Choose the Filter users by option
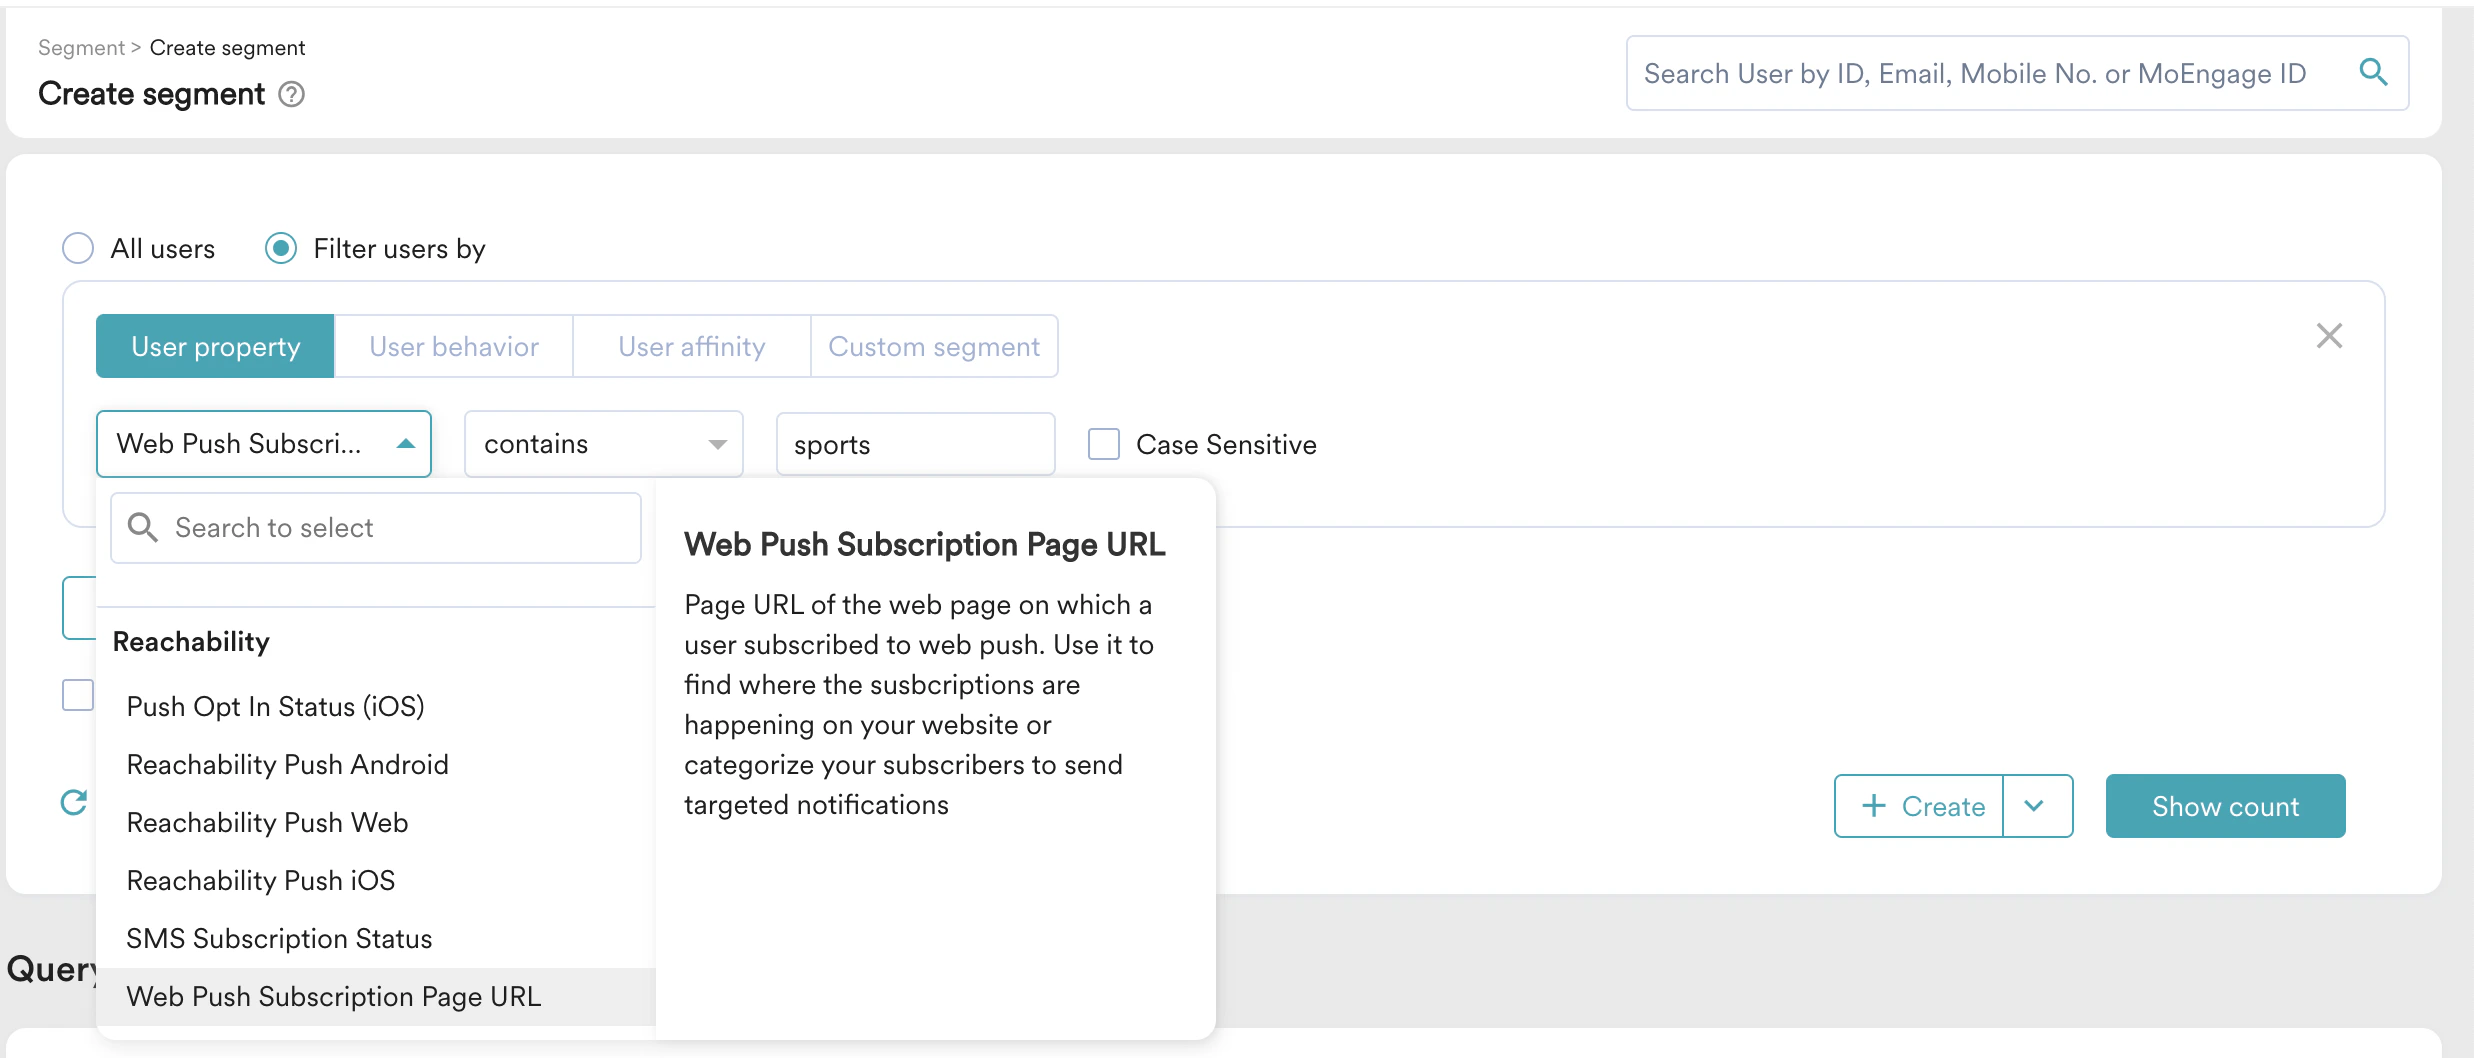This screenshot has height=1058, width=2474. [x=281, y=248]
